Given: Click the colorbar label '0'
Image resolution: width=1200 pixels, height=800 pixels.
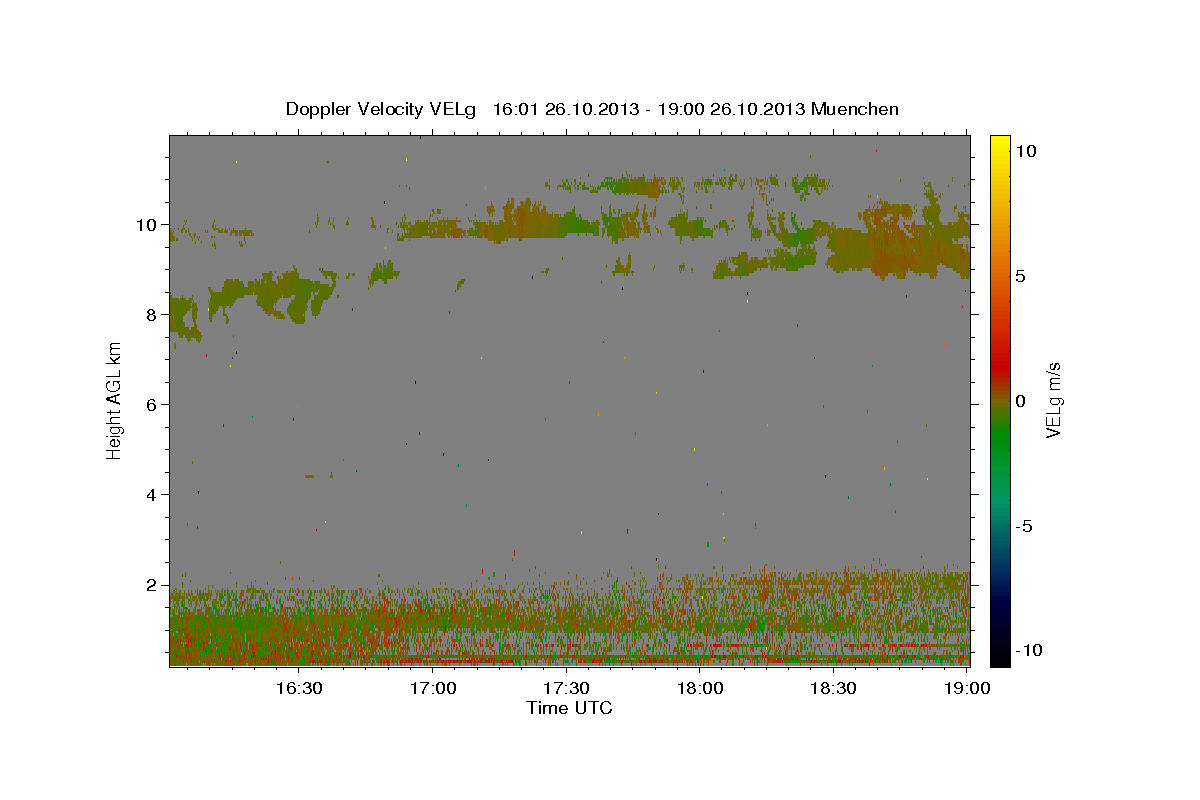Looking at the screenshot, I should coord(1020,401).
